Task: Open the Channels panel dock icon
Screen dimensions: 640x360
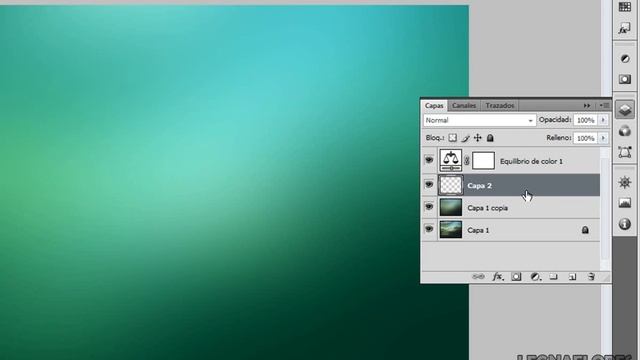Action: tap(624, 131)
